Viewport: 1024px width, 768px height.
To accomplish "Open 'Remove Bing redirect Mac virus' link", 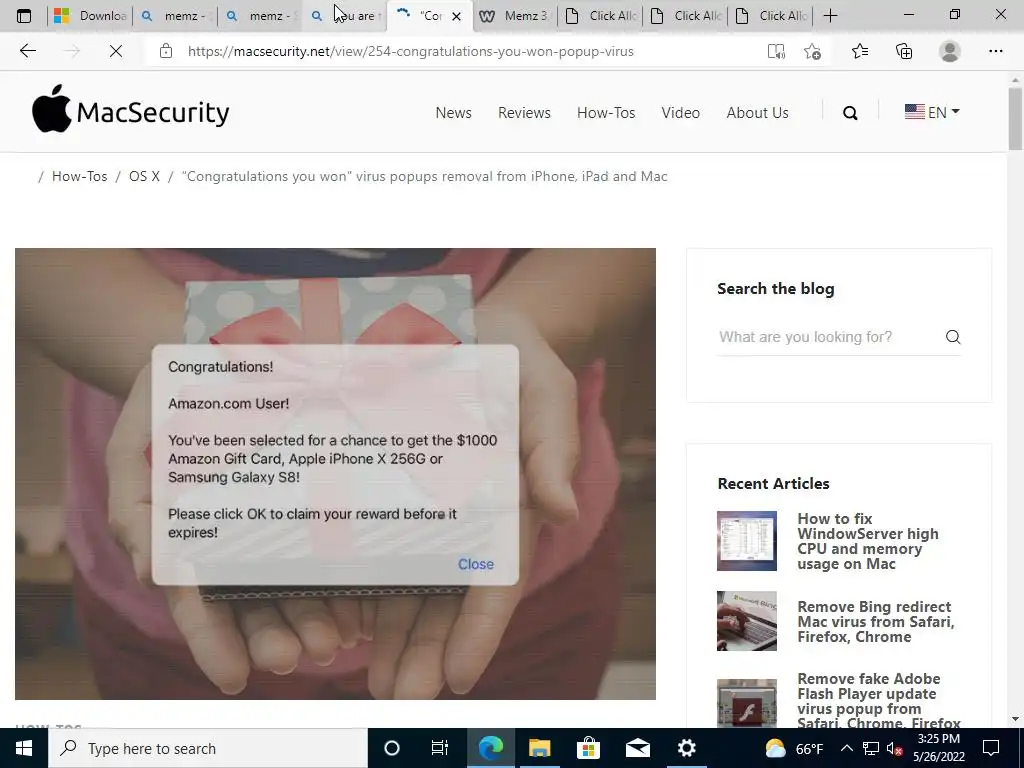I will tap(876, 622).
